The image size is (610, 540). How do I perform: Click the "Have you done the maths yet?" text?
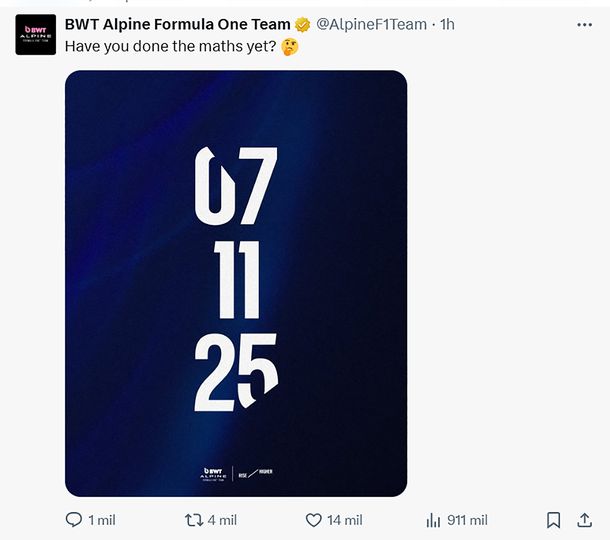click(170, 47)
